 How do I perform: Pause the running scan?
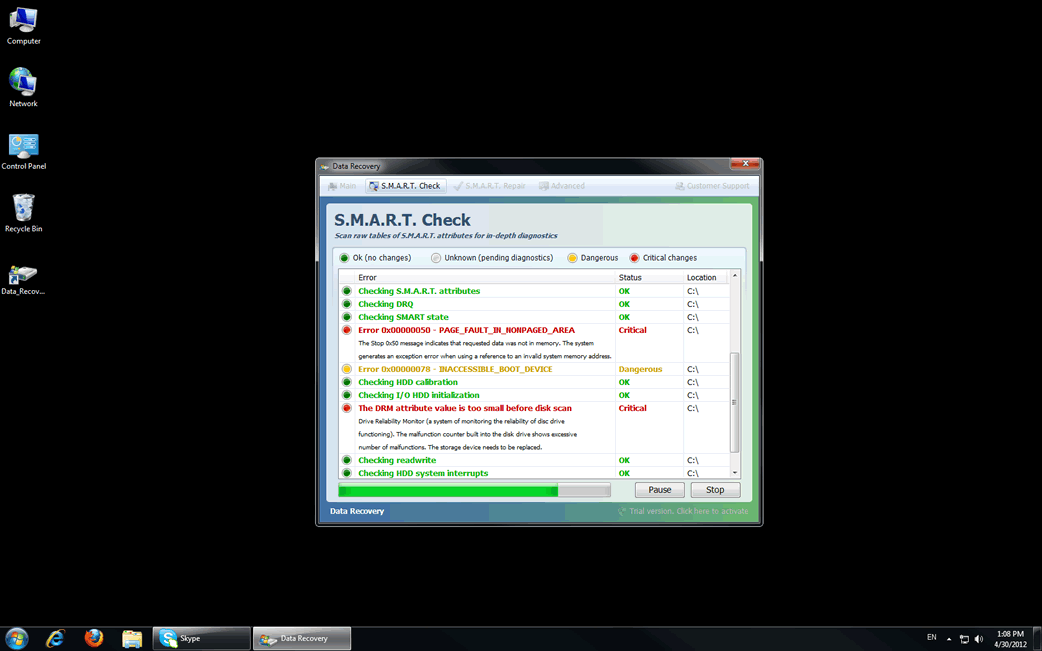coord(660,490)
